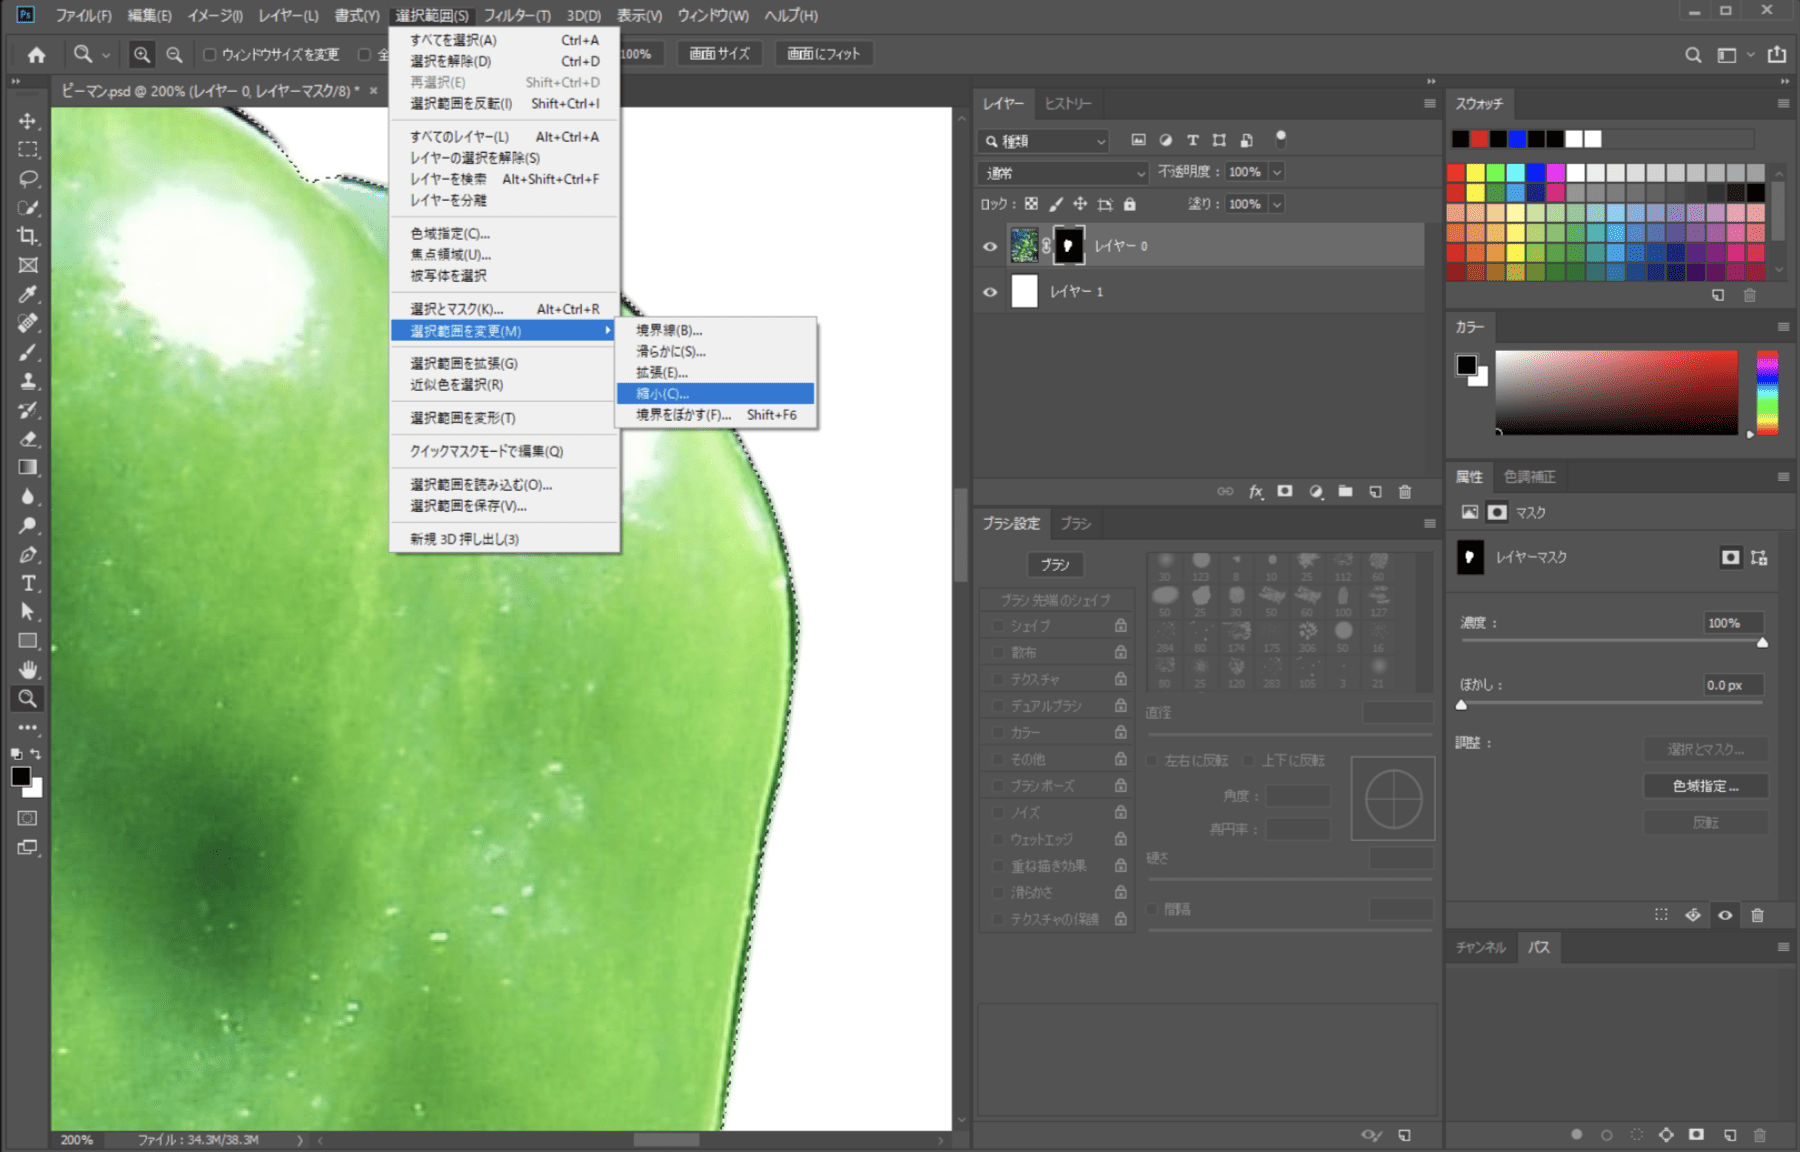The image size is (1800, 1152).
Task: Hide レイヤー 0 using its eye icon
Action: [x=990, y=246]
